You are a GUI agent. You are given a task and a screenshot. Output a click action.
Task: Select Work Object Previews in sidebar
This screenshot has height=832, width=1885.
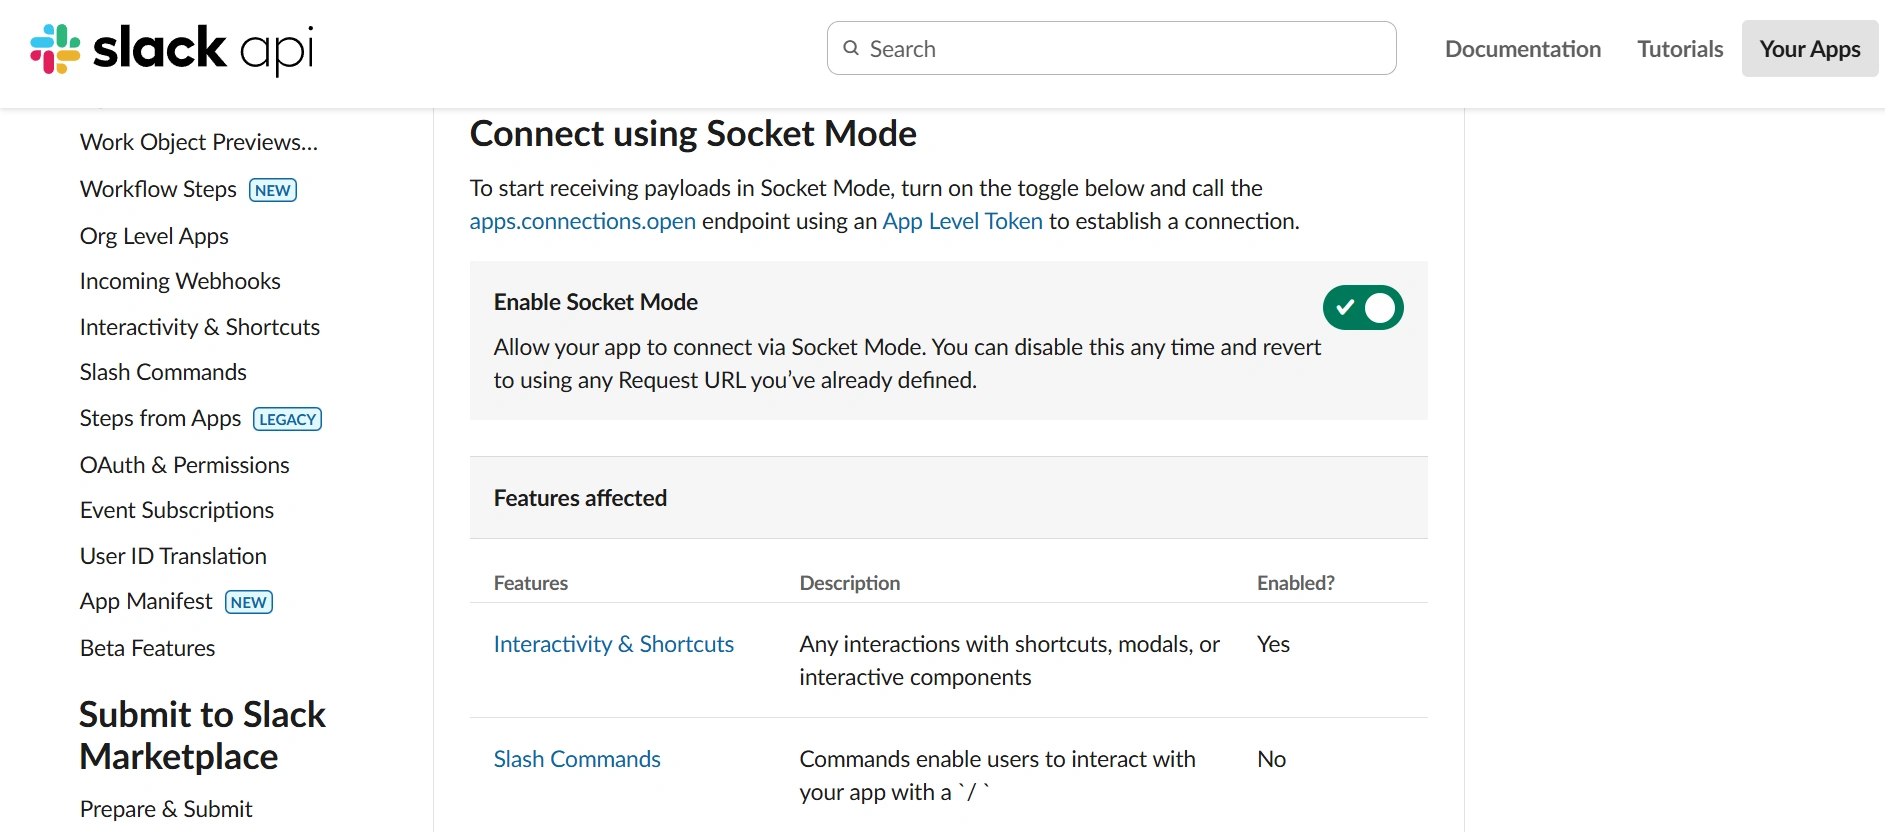[x=199, y=142]
